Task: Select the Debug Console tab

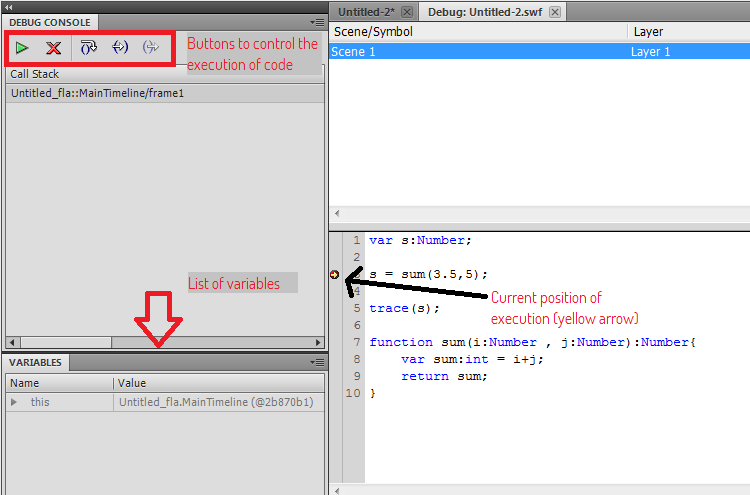Action: tap(50, 22)
